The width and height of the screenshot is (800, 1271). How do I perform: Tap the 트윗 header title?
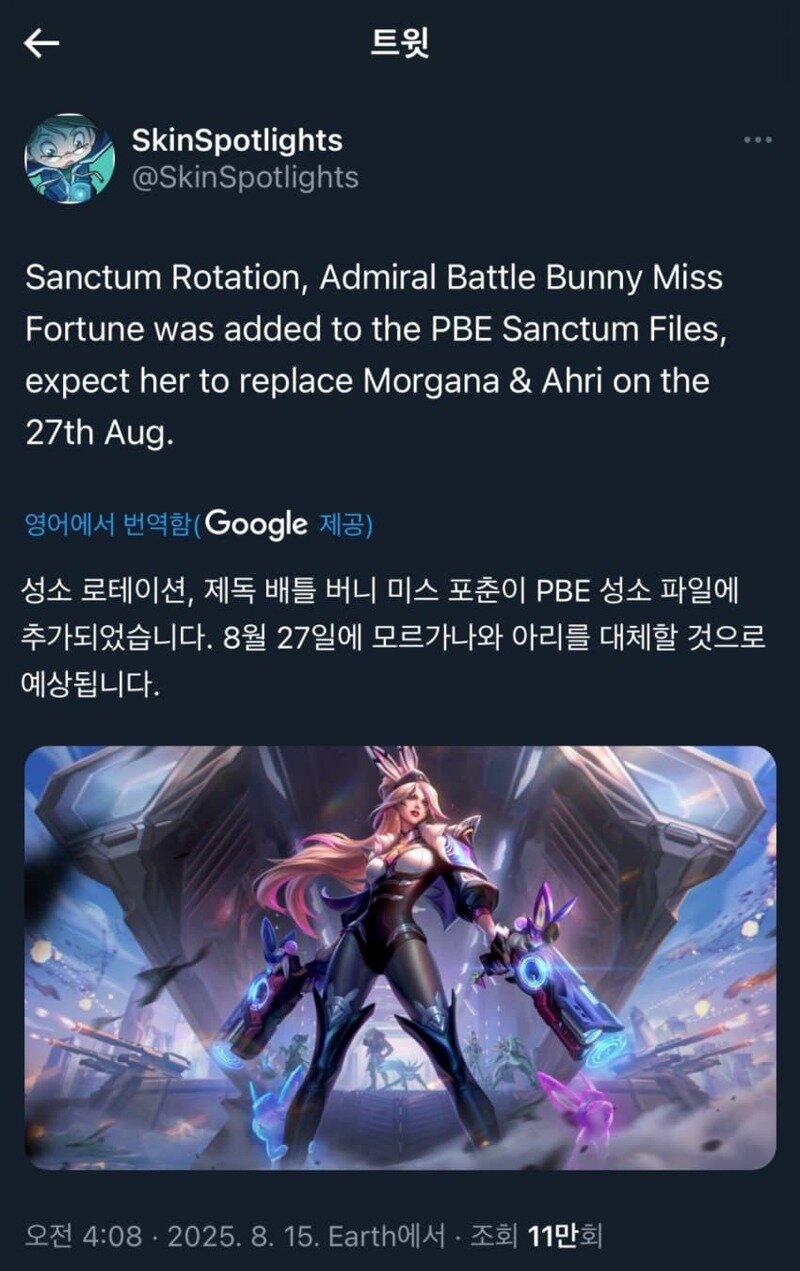[400, 43]
